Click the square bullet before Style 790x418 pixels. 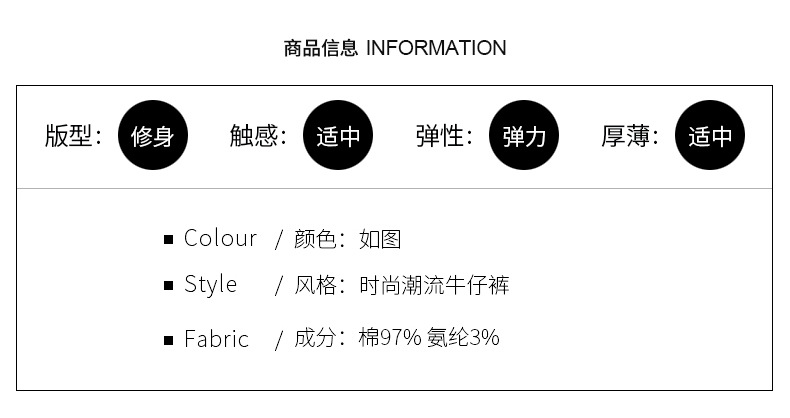(169, 287)
